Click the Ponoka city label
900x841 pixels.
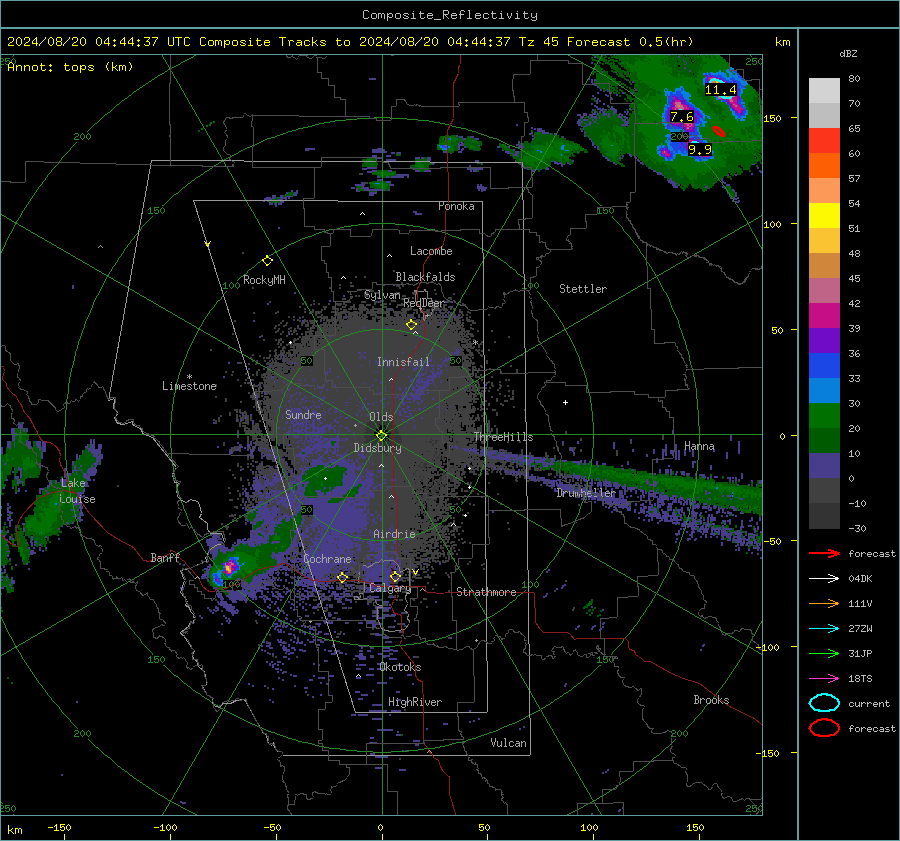tap(456, 206)
